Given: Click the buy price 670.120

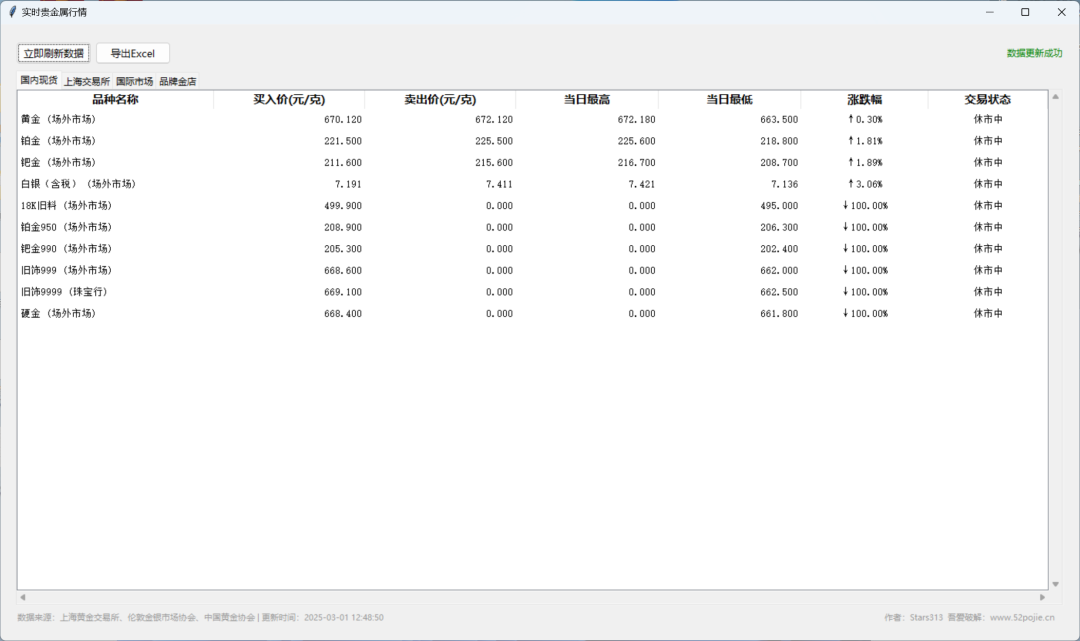Looking at the screenshot, I should (343, 119).
